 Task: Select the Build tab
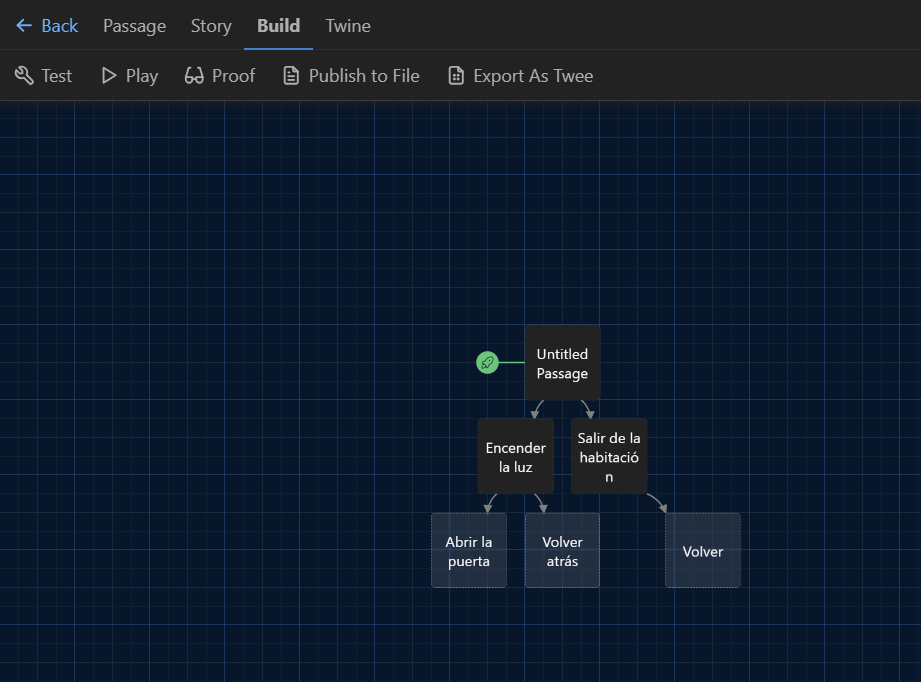click(x=278, y=26)
